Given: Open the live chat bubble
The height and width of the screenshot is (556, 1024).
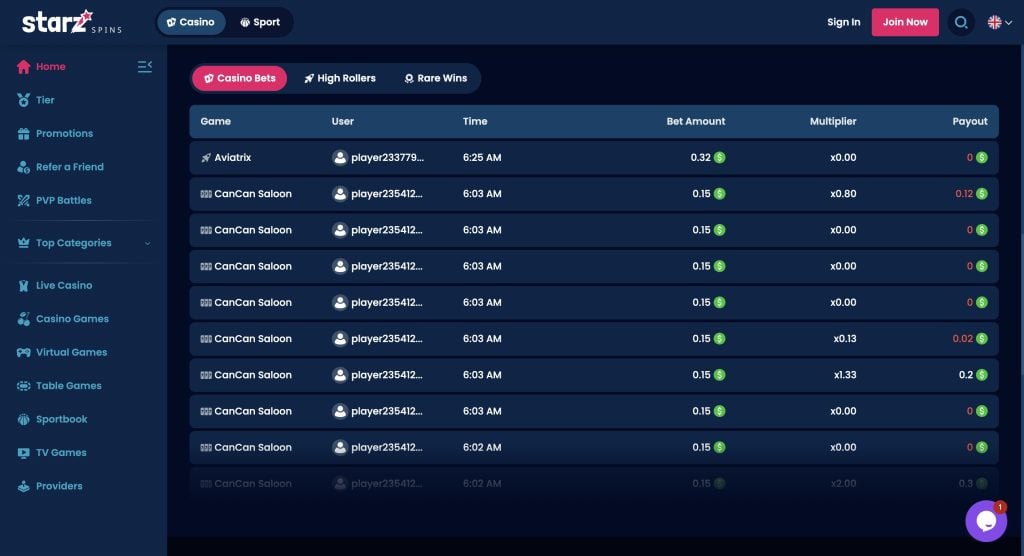Looking at the screenshot, I should point(985,521).
